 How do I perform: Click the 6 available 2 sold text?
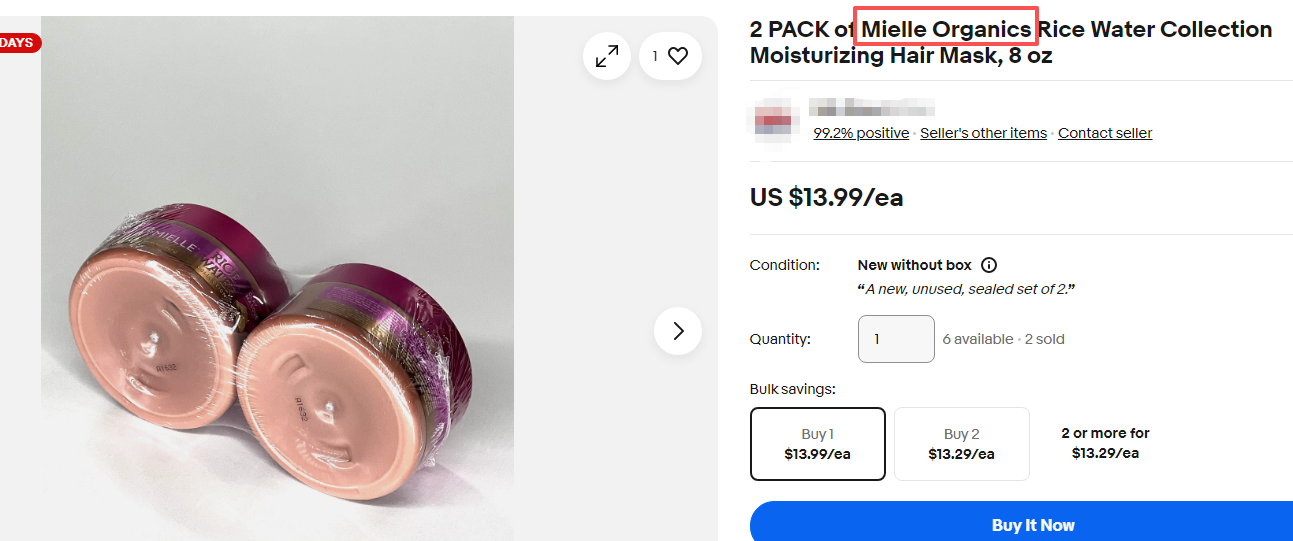coord(1003,339)
